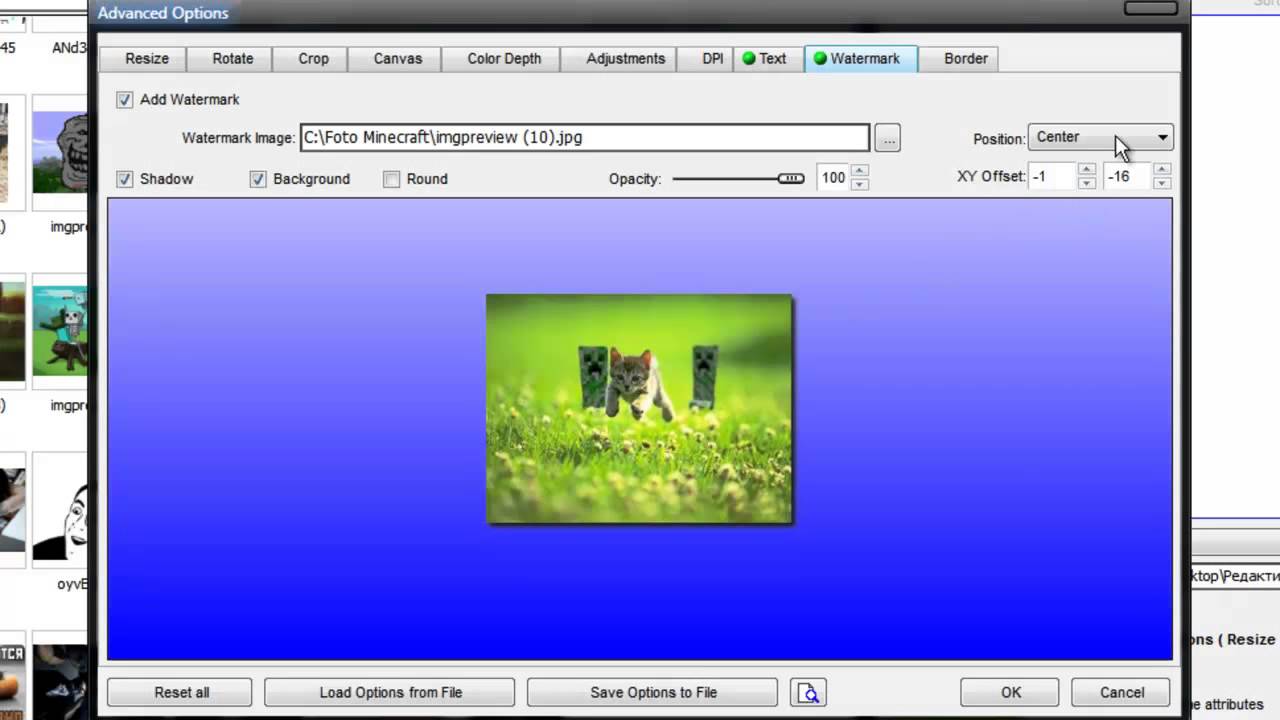This screenshot has height=720, width=1280.
Task: Confirm with the OK button
Action: pyautogui.click(x=1010, y=692)
